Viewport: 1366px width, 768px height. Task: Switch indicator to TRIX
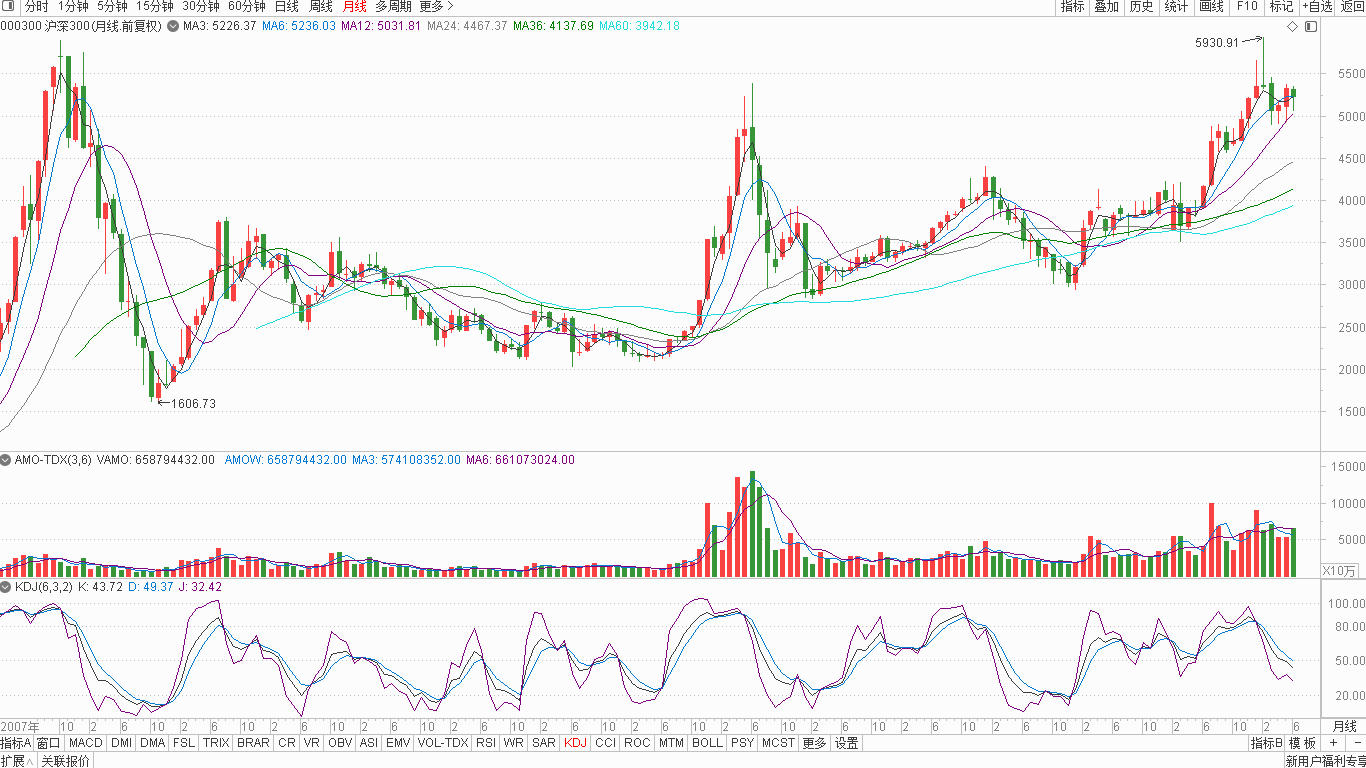click(216, 743)
